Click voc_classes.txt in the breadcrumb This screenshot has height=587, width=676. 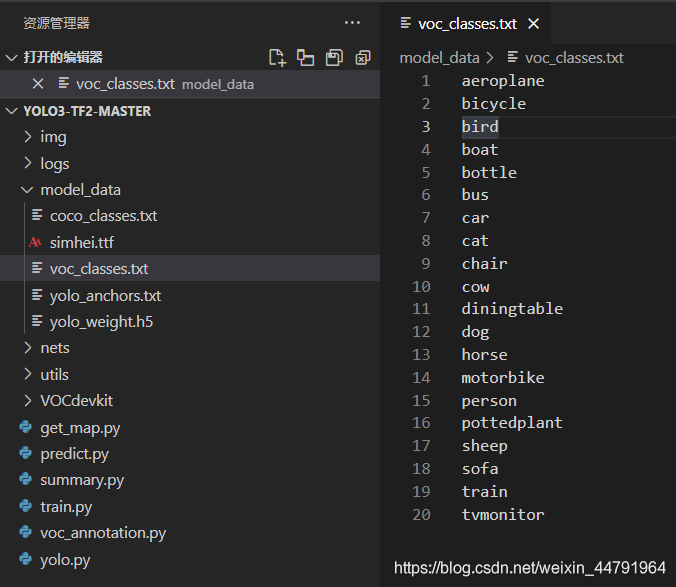coord(574,58)
